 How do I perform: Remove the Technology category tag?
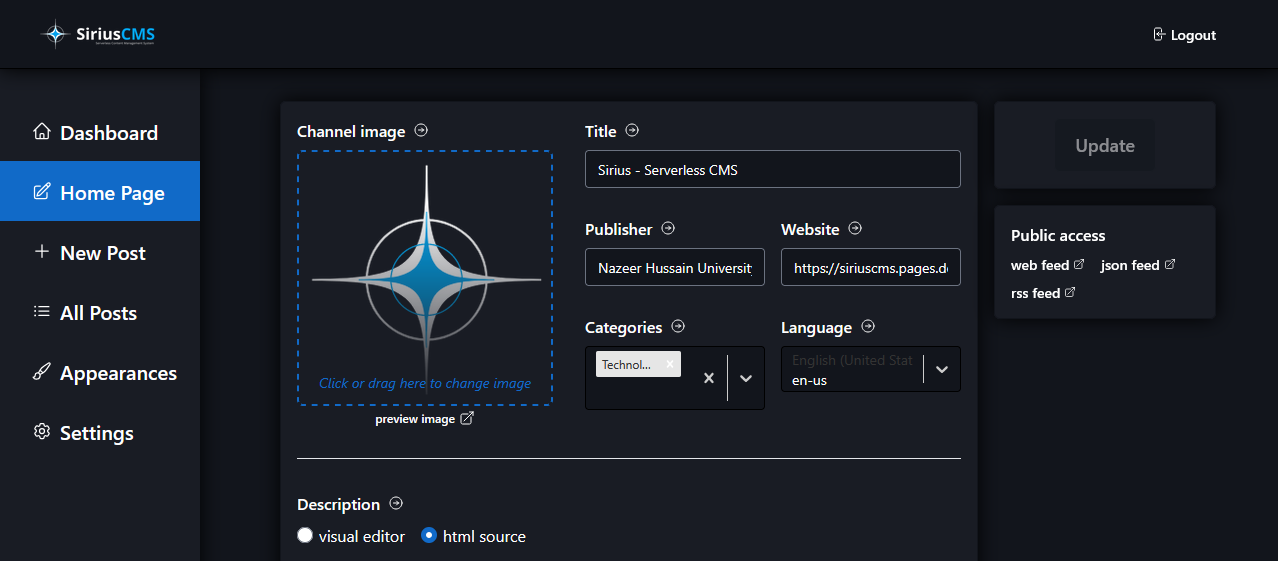[x=670, y=364]
